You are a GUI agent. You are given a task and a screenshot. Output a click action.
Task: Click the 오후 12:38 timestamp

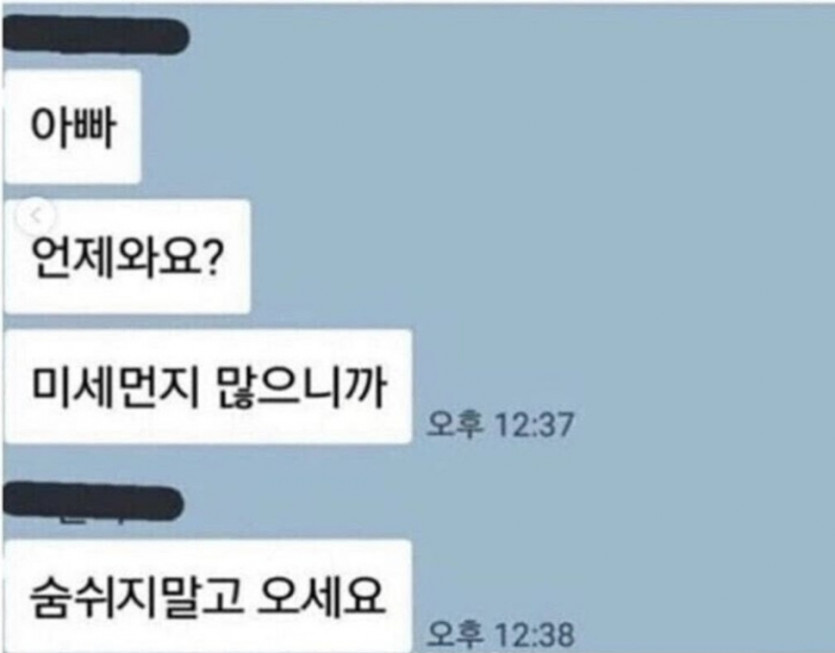click(500, 634)
